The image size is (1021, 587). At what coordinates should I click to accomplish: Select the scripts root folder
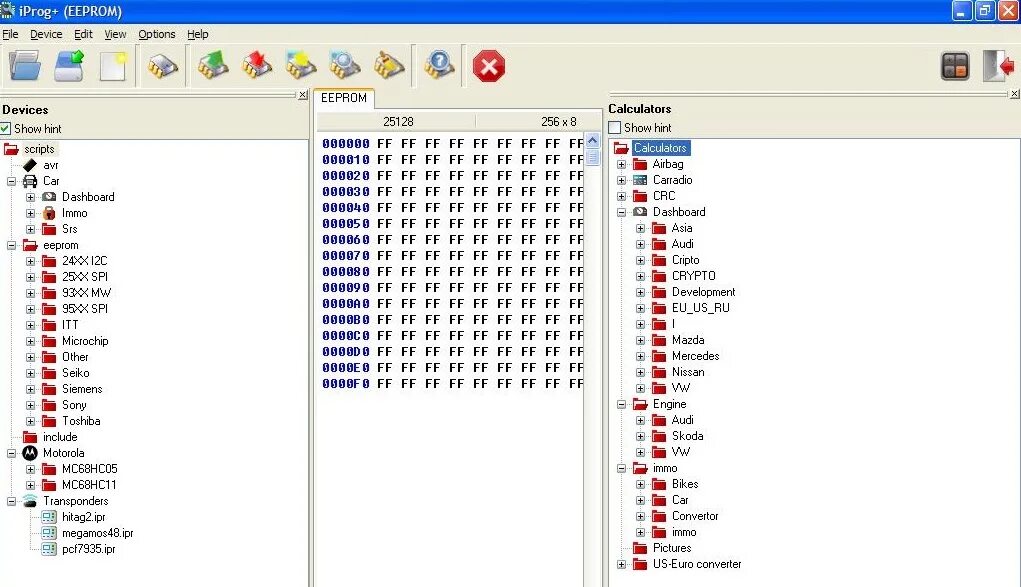(x=39, y=149)
